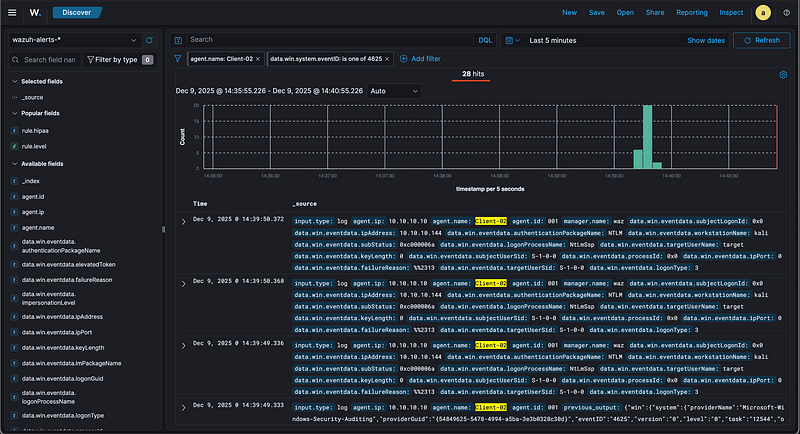Expand the 14:39:49.336 log entry
Viewport: 800px width, 434px height.
point(184,346)
